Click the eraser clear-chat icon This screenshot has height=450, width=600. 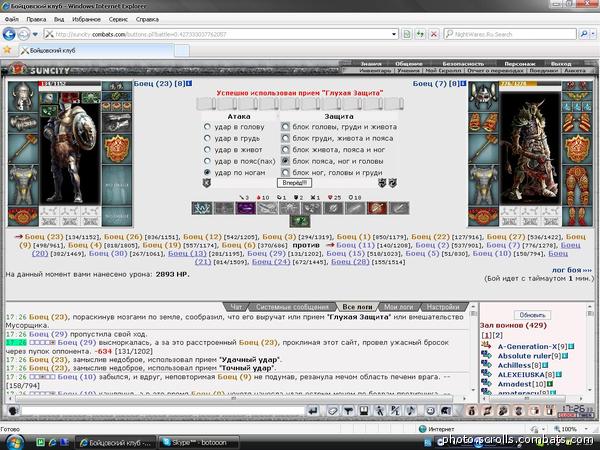[333, 411]
